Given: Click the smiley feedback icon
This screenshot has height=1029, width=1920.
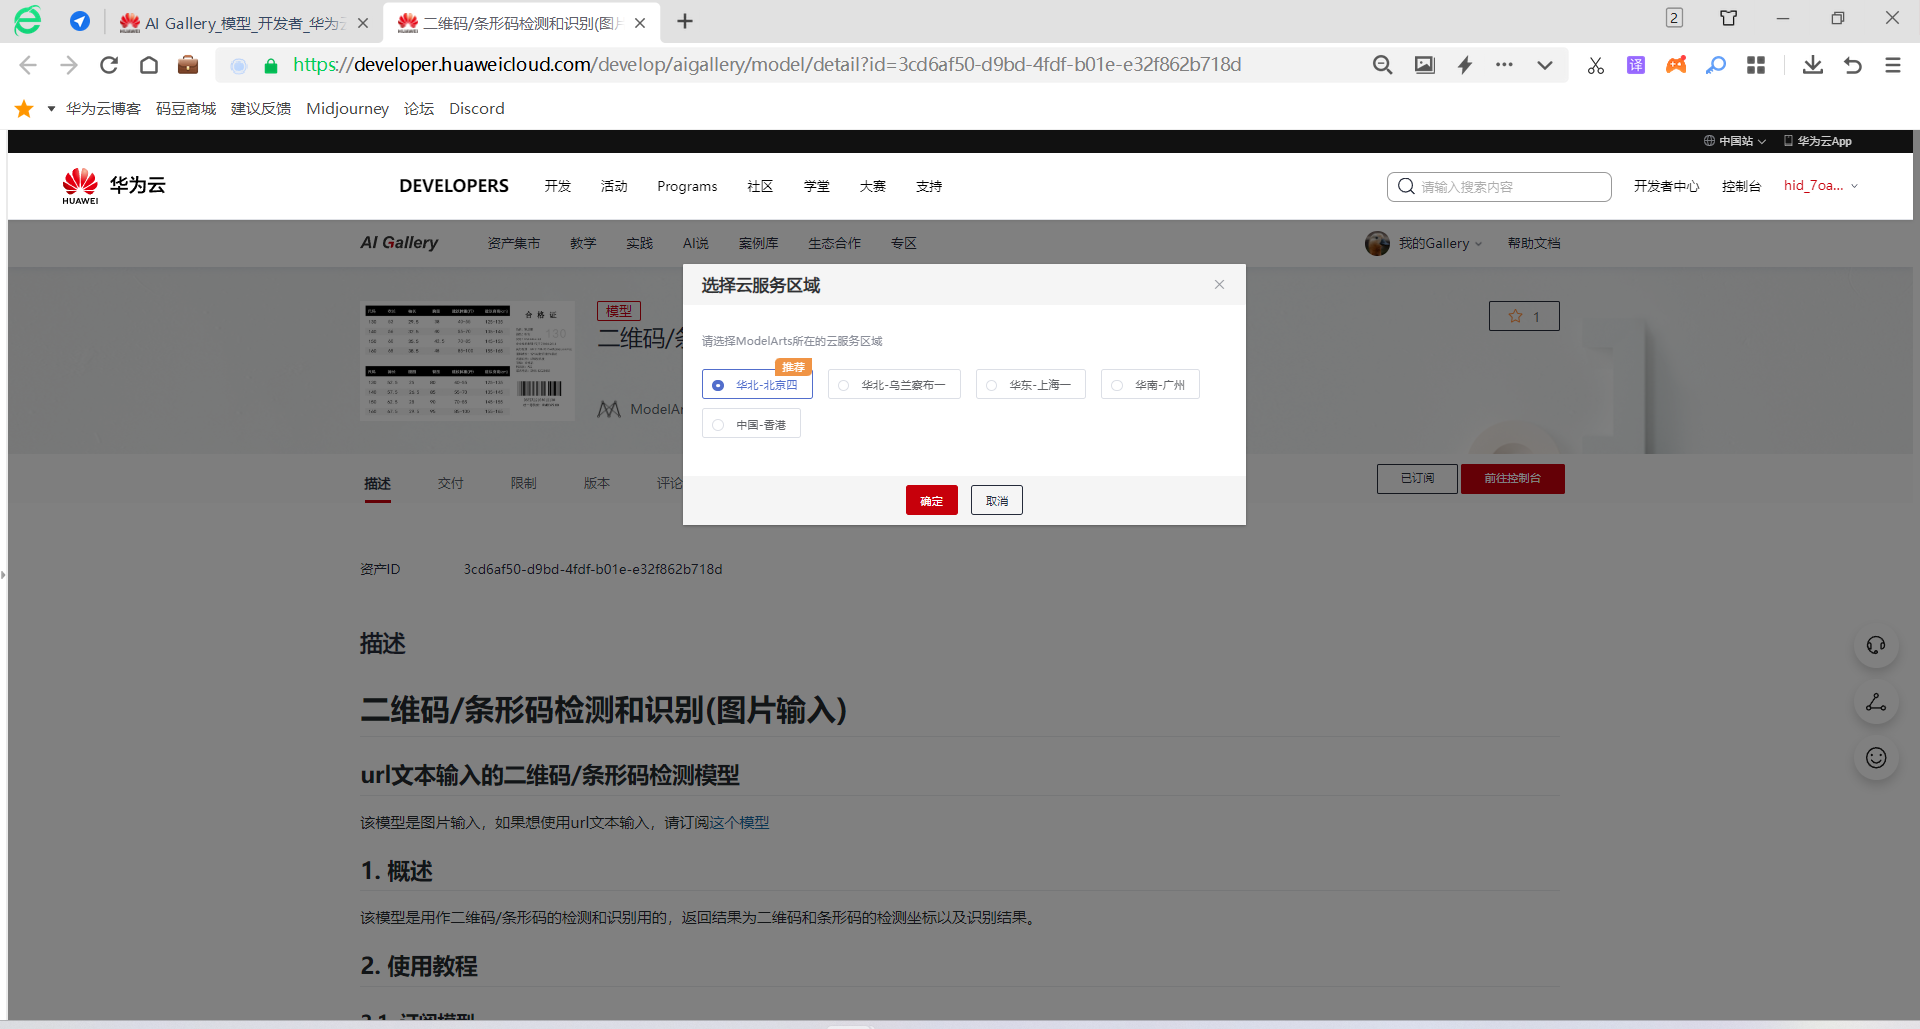Looking at the screenshot, I should (1876, 757).
